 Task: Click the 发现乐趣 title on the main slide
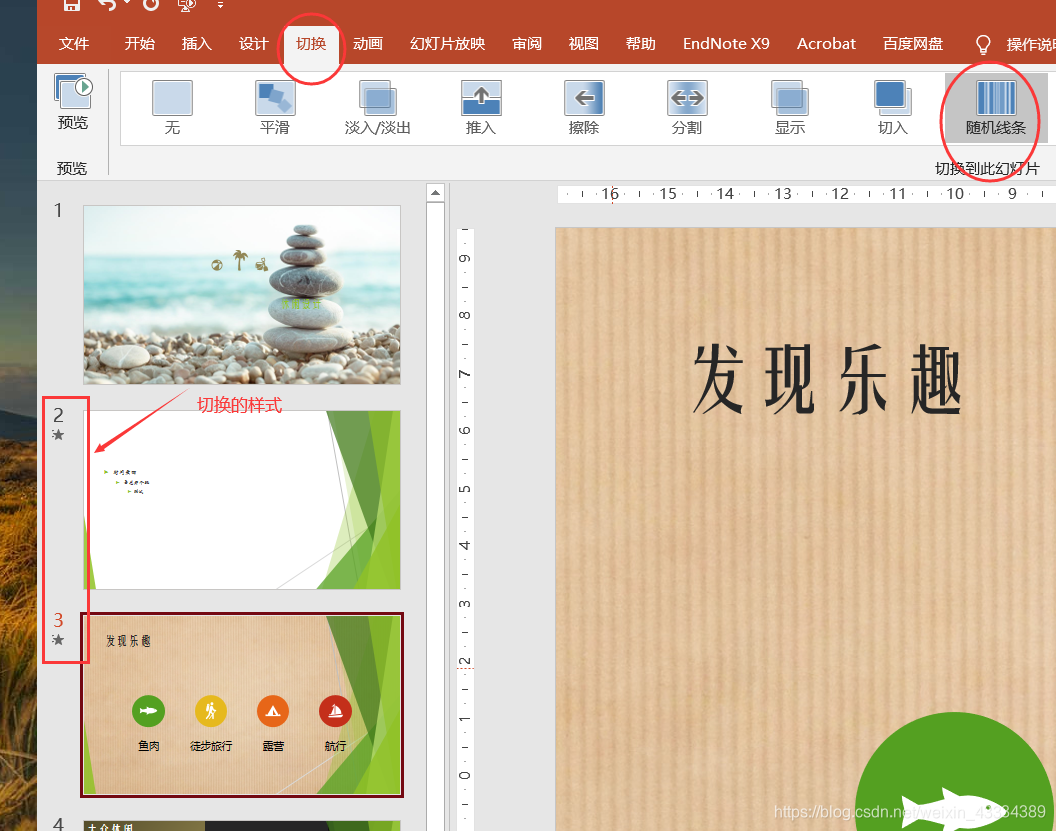827,378
